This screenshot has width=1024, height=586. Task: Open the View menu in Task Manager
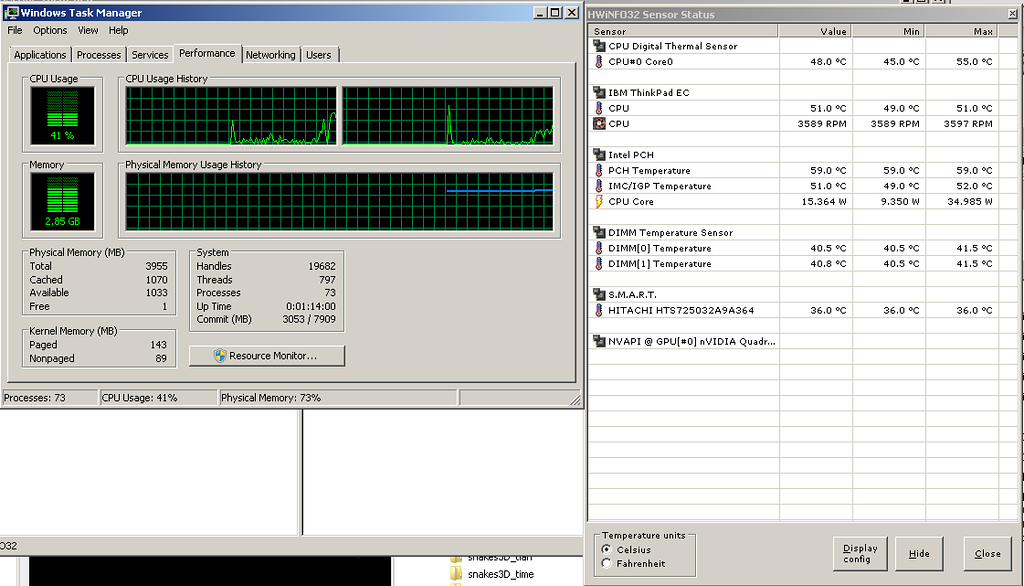click(x=88, y=30)
